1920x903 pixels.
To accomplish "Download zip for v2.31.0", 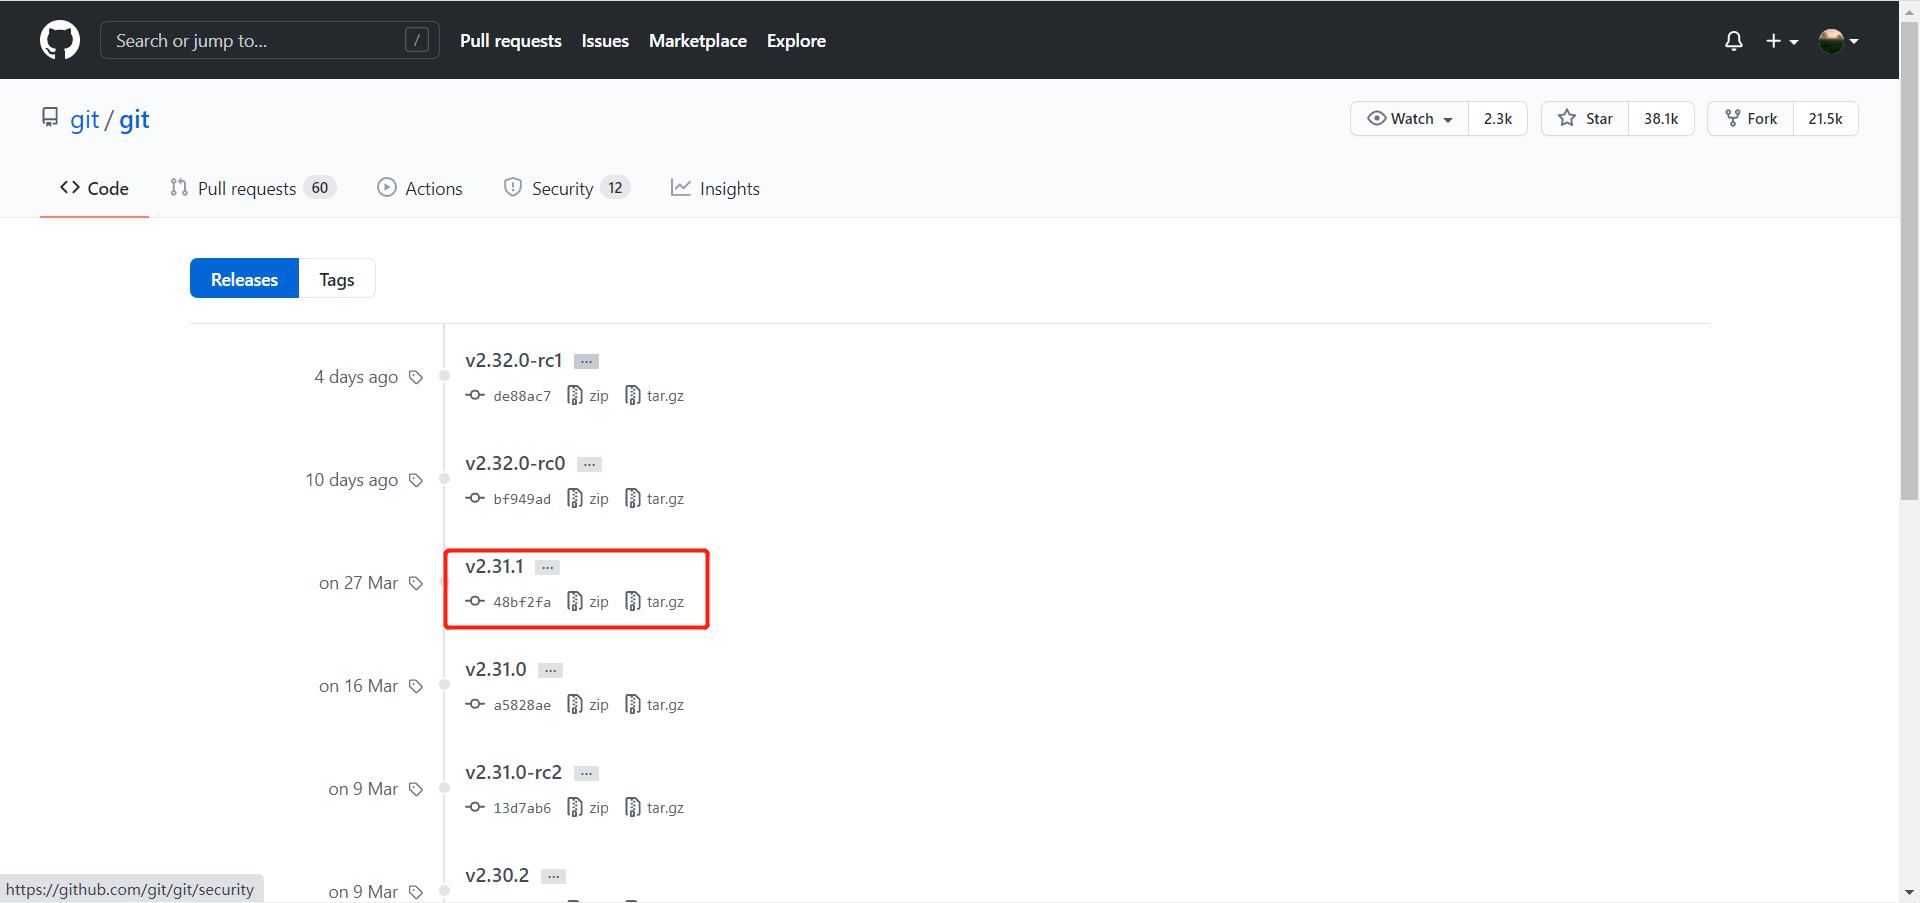I will (588, 705).
